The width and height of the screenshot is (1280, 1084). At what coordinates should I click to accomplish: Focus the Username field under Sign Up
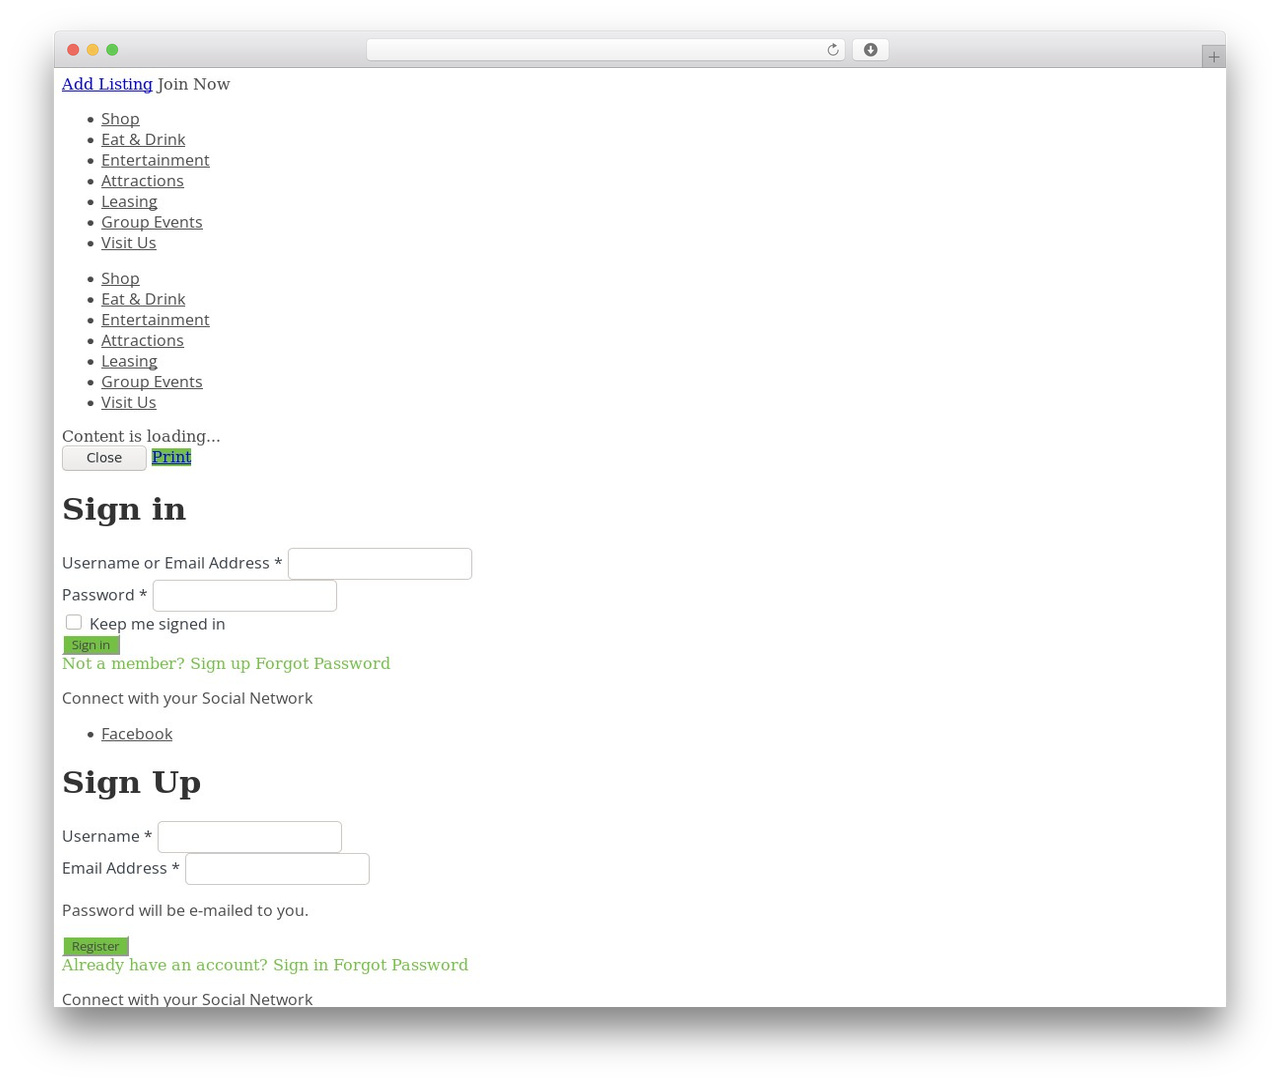pyautogui.click(x=250, y=837)
